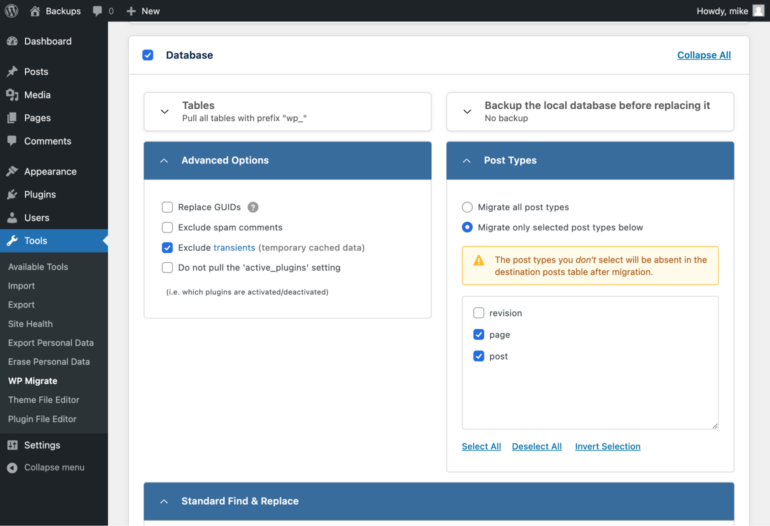Click the Pages icon in sidebar
The width and height of the screenshot is (770, 526).
pyautogui.click(x=12, y=118)
